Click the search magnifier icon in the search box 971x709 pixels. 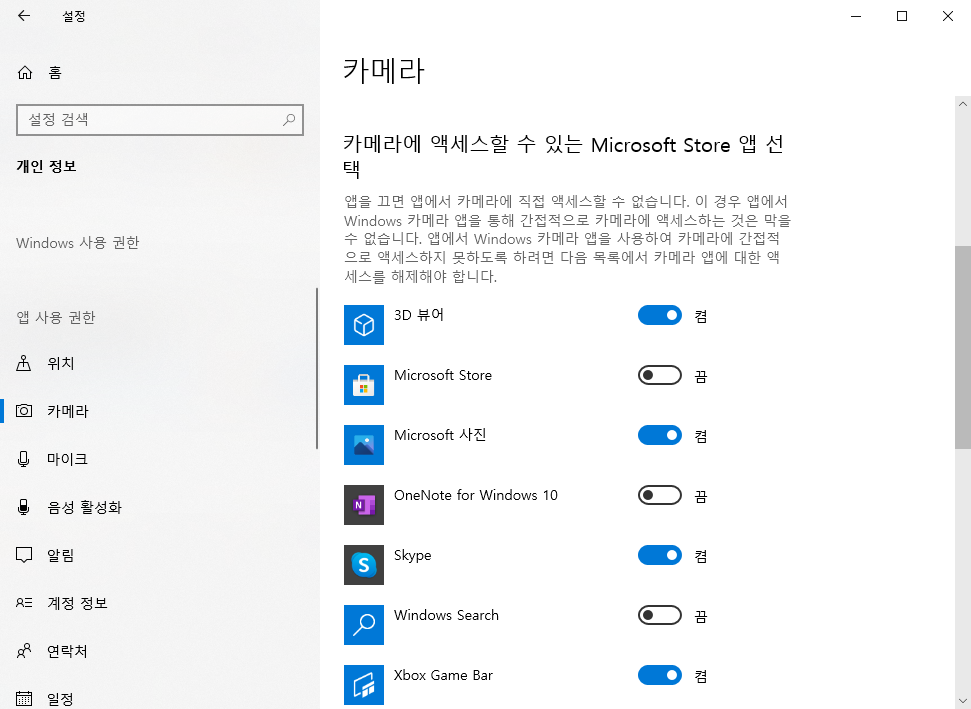click(289, 120)
